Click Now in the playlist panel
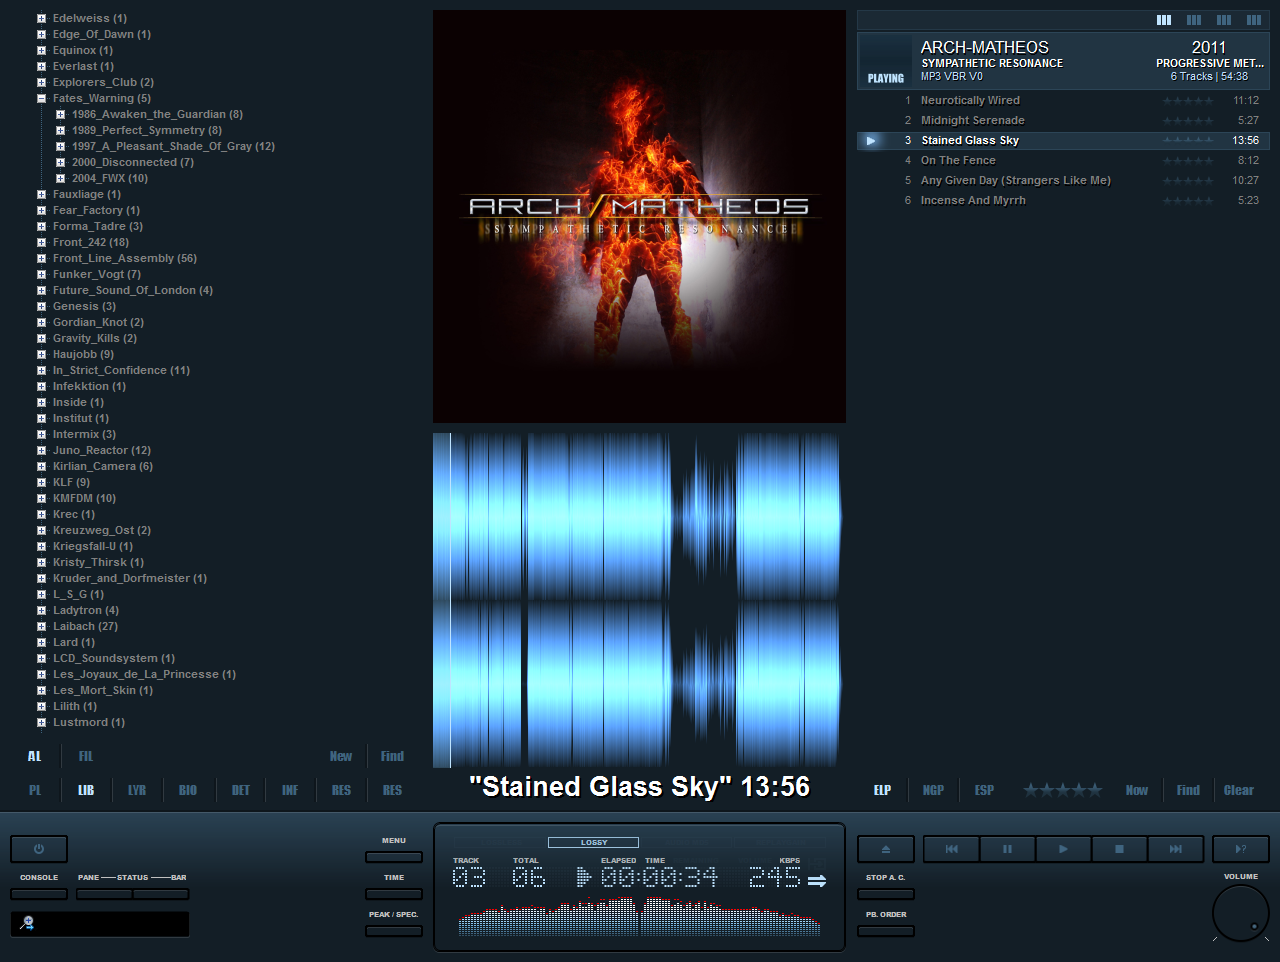1280x962 pixels. tap(1137, 791)
